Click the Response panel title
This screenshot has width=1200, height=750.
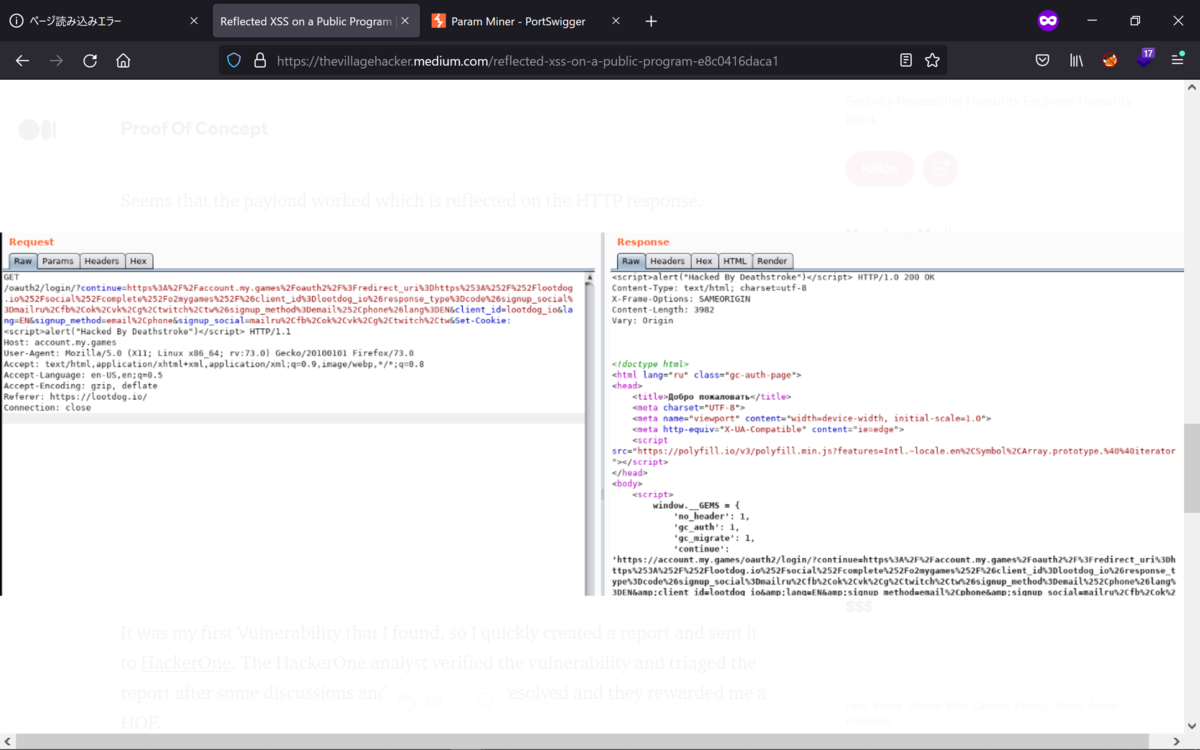[x=643, y=242]
